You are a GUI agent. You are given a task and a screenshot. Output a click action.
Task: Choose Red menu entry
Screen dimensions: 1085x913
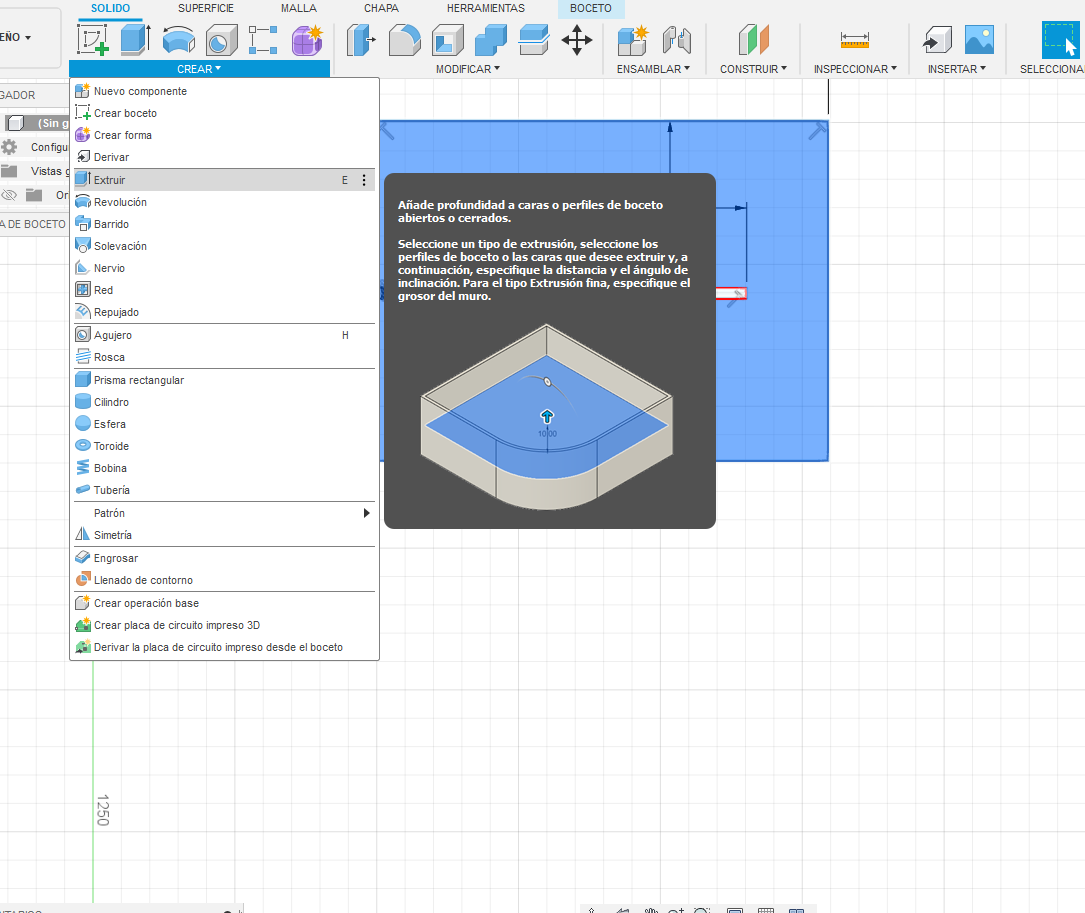pos(224,291)
